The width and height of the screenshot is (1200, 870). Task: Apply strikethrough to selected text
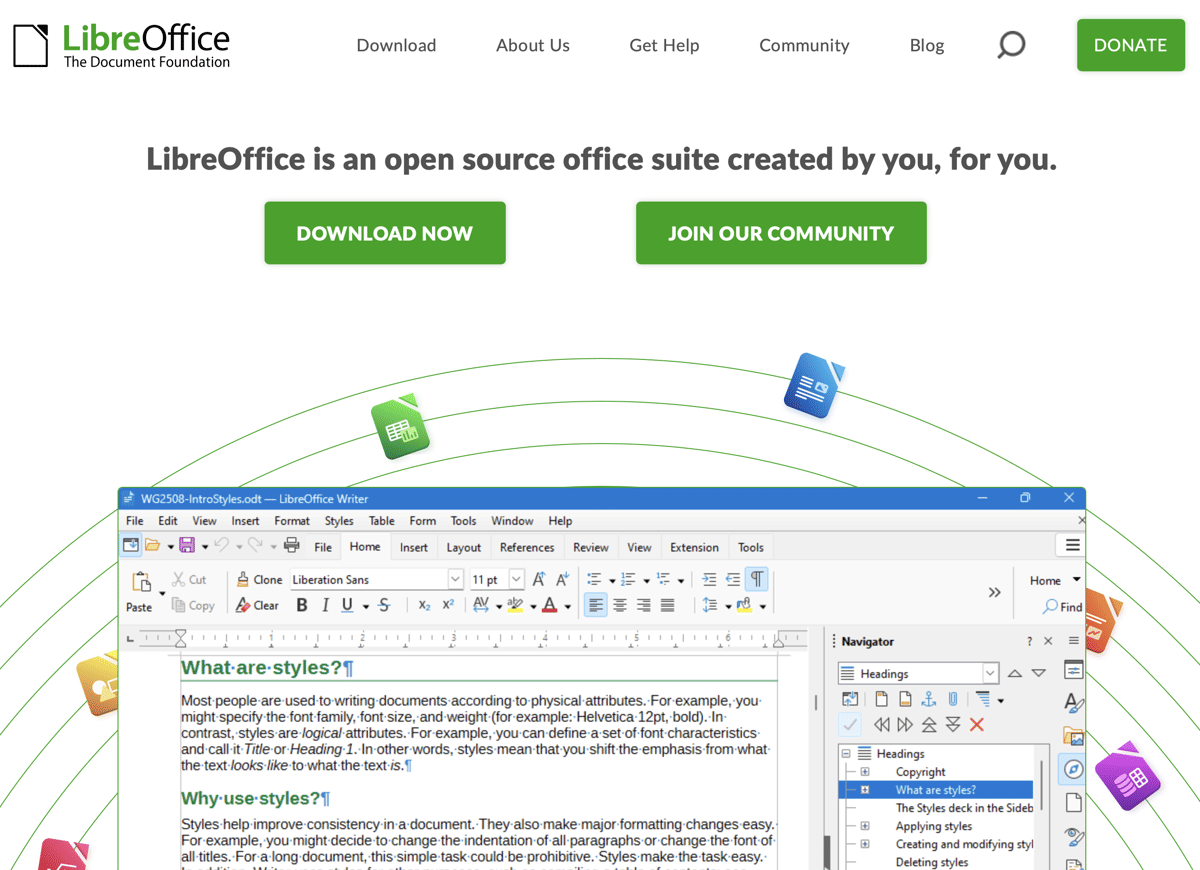383,605
